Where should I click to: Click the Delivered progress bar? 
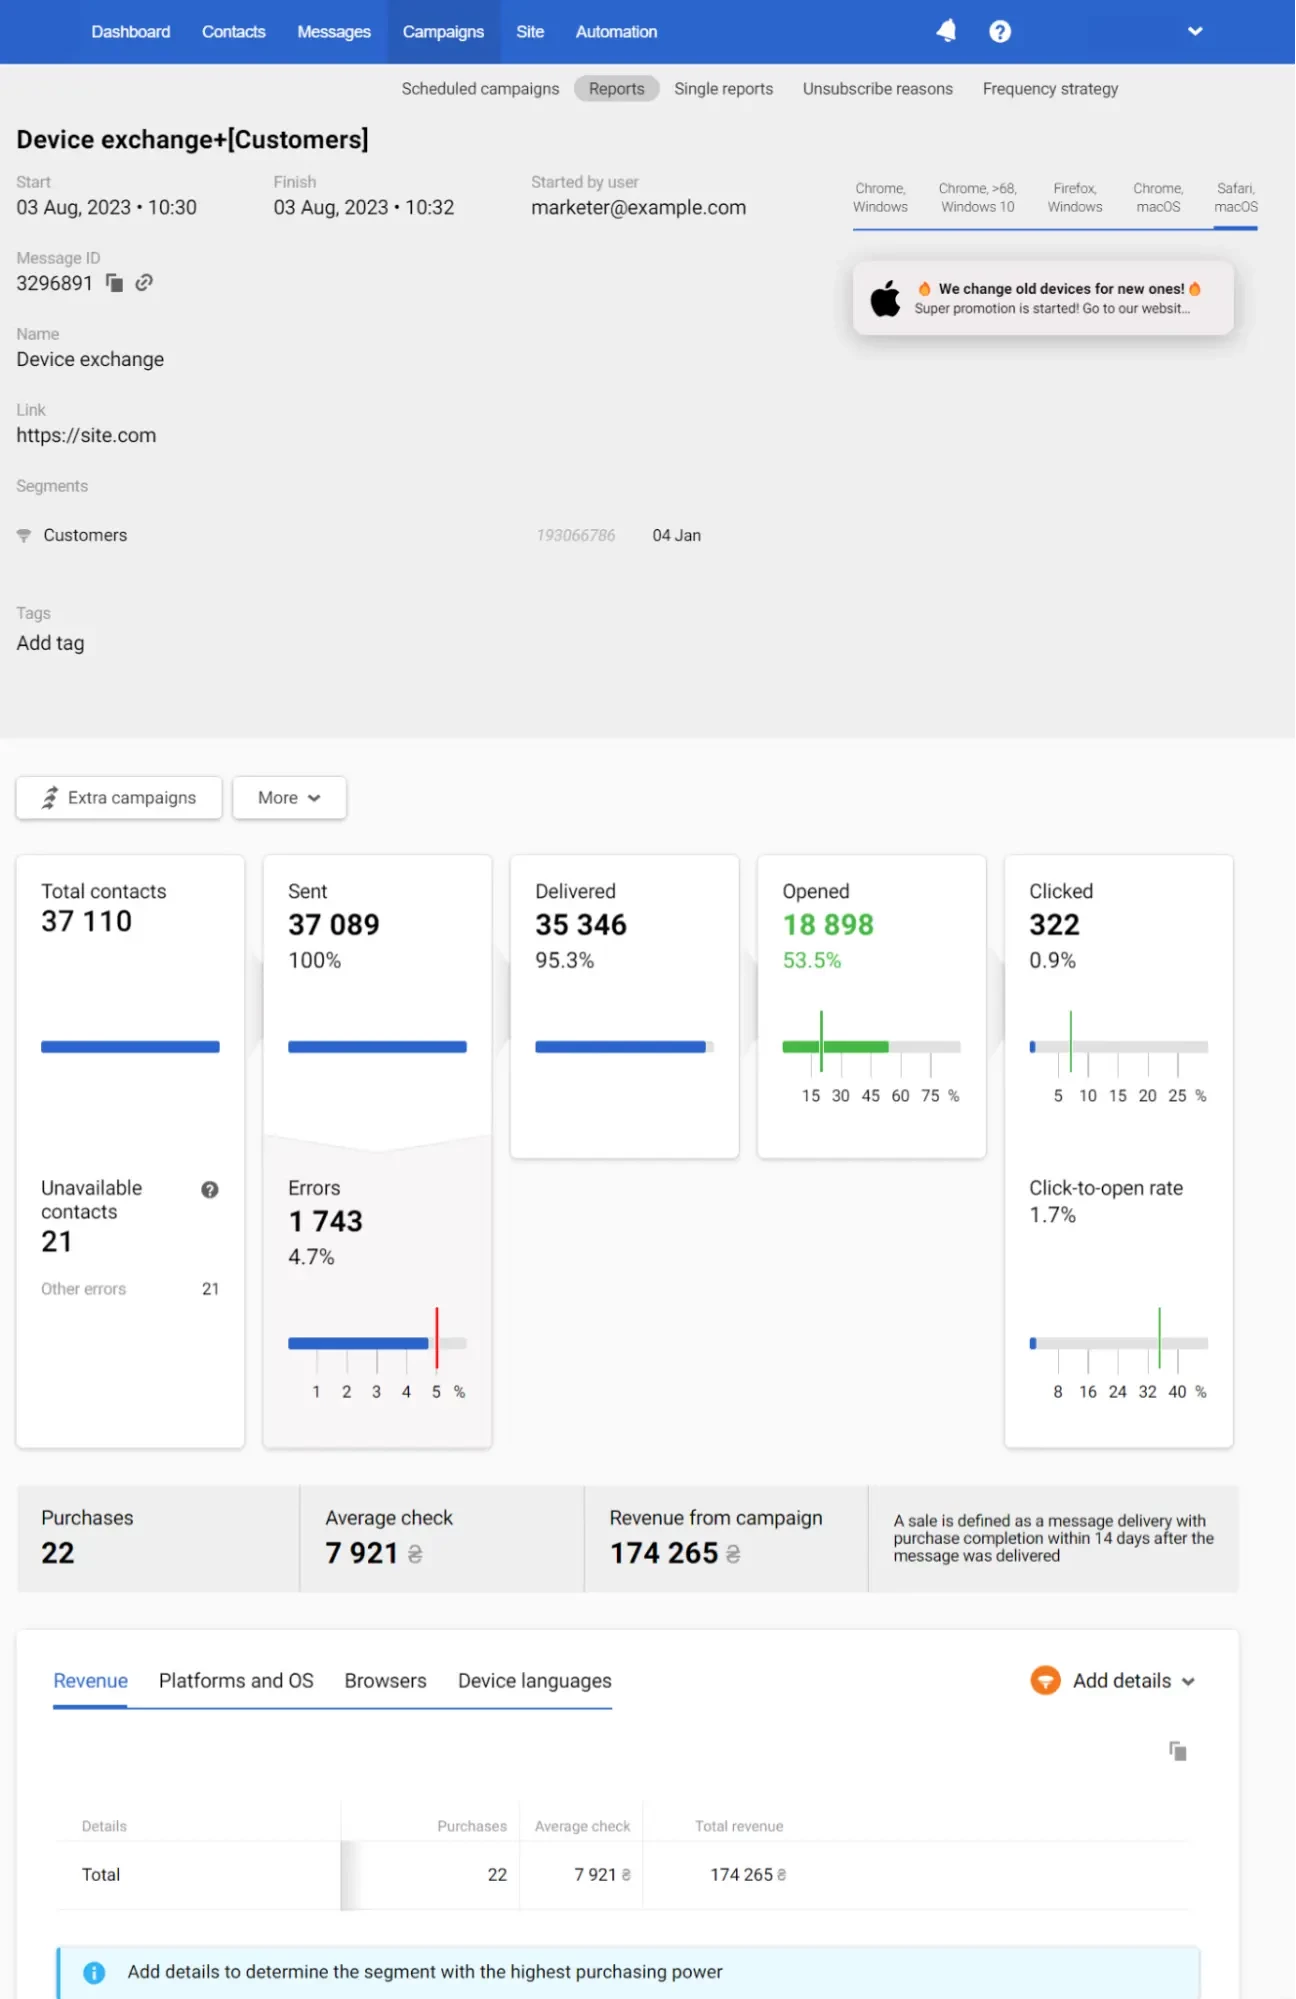point(624,1047)
